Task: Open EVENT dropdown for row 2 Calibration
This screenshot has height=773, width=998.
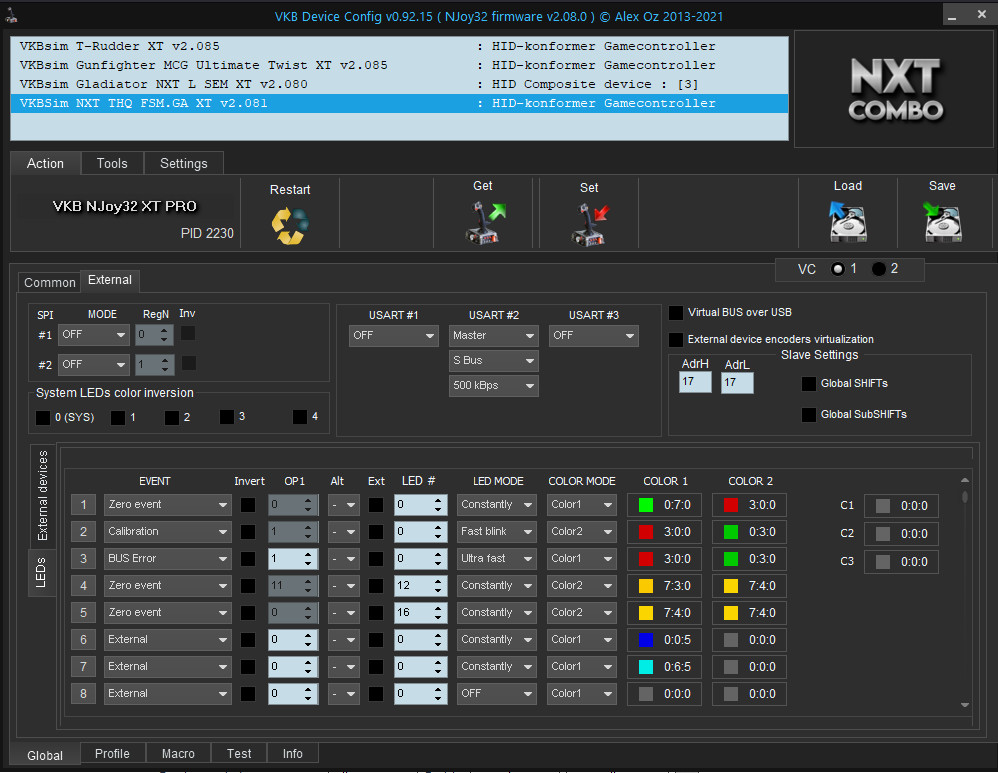Action: point(167,532)
